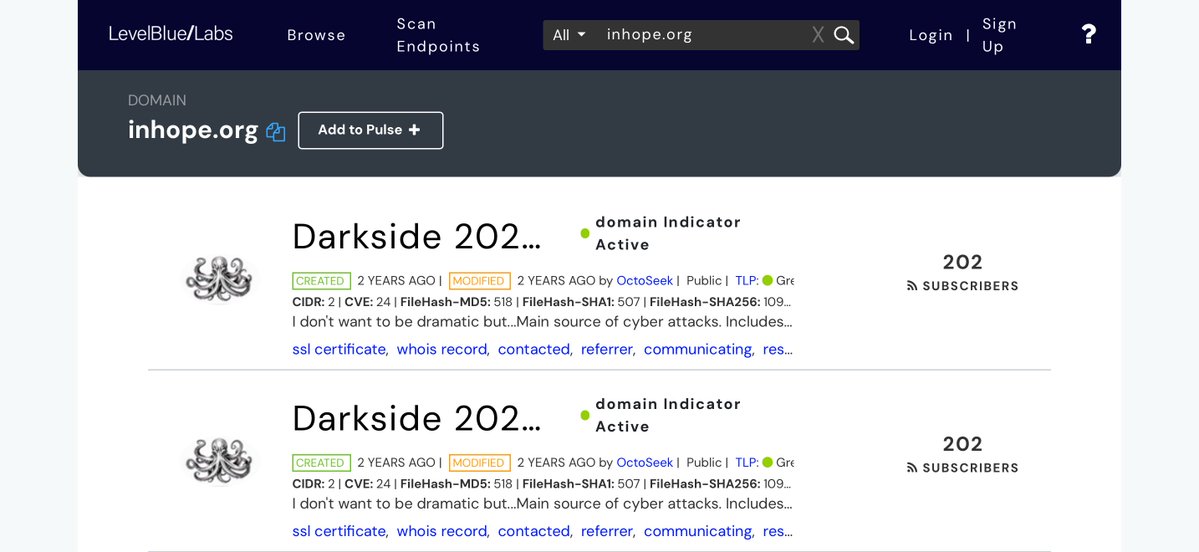This screenshot has width=1199, height=552.
Task: Clear the search field with X
Action: 818,35
